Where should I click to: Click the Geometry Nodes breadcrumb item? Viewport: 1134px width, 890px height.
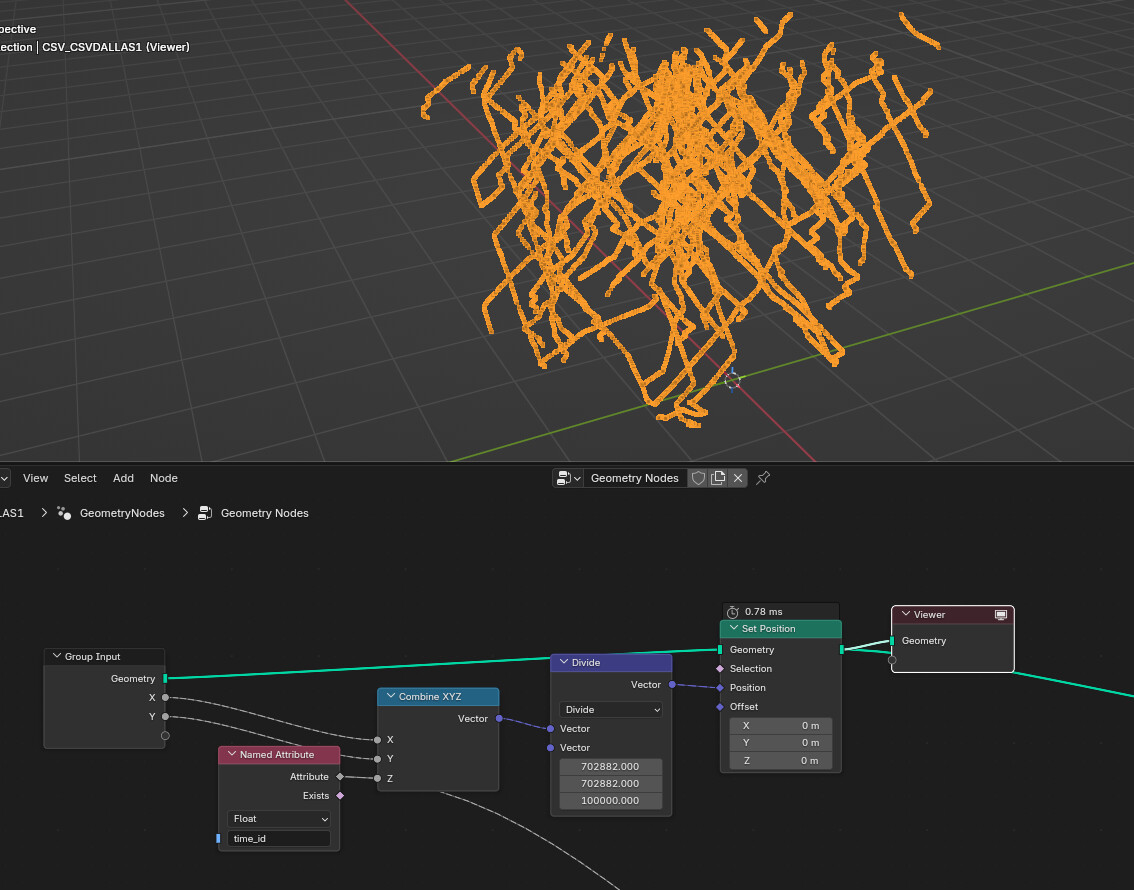tap(265, 513)
